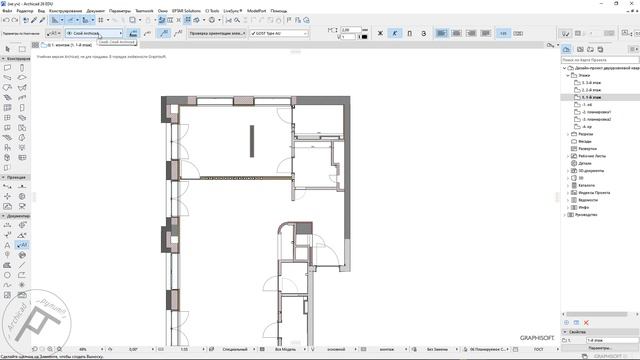The height and width of the screenshot is (360, 640).
Task: Set third (right) text alignment option
Action: click(471, 33)
